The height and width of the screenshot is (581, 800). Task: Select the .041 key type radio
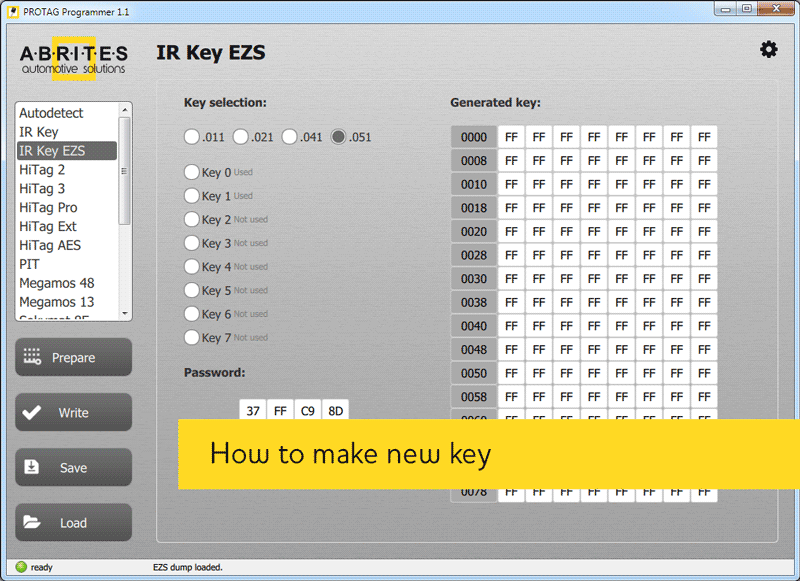(289, 137)
